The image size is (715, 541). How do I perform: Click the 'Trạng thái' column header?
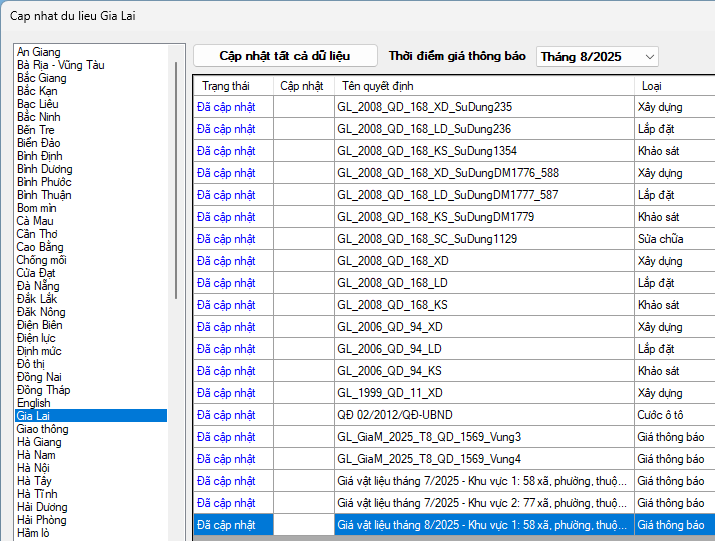pos(233,86)
